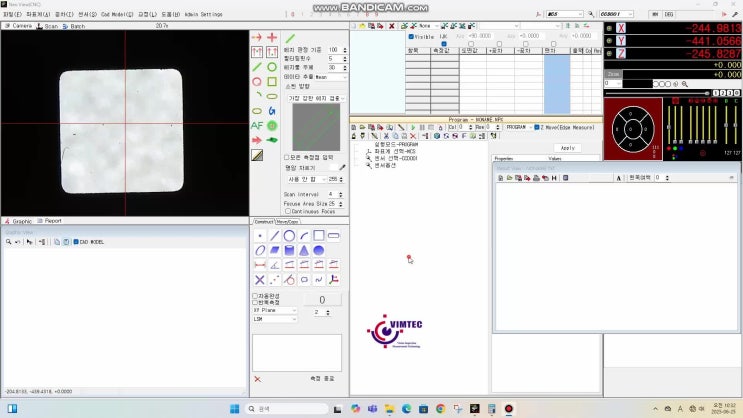The height and width of the screenshot is (418, 743).
Task: Select the red cross point measurement tool
Action: click(x=272, y=37)
